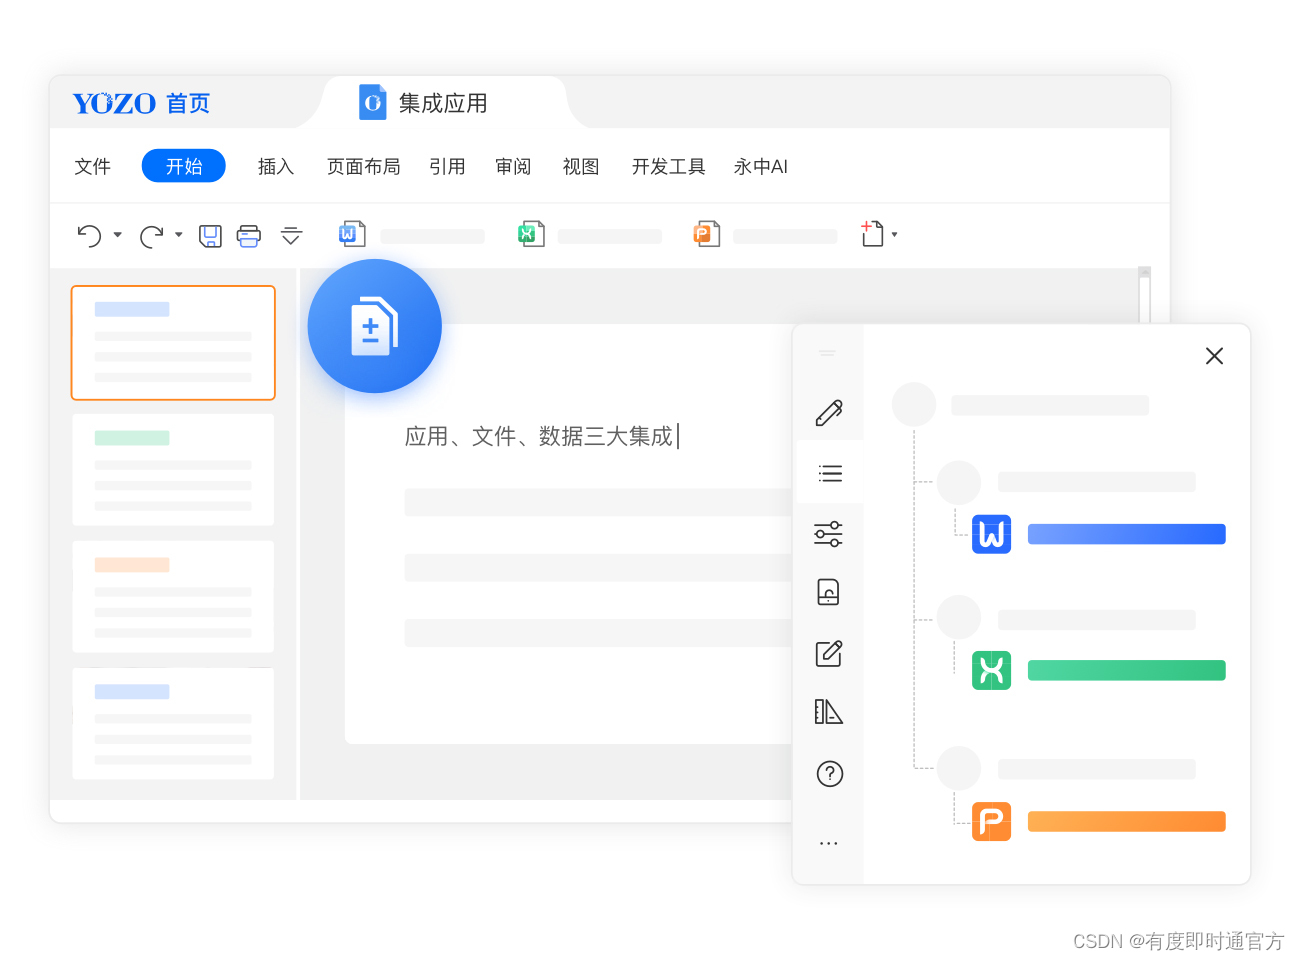
Task: Select the first page thumbnail with orange border
Action: coord(173,343)
